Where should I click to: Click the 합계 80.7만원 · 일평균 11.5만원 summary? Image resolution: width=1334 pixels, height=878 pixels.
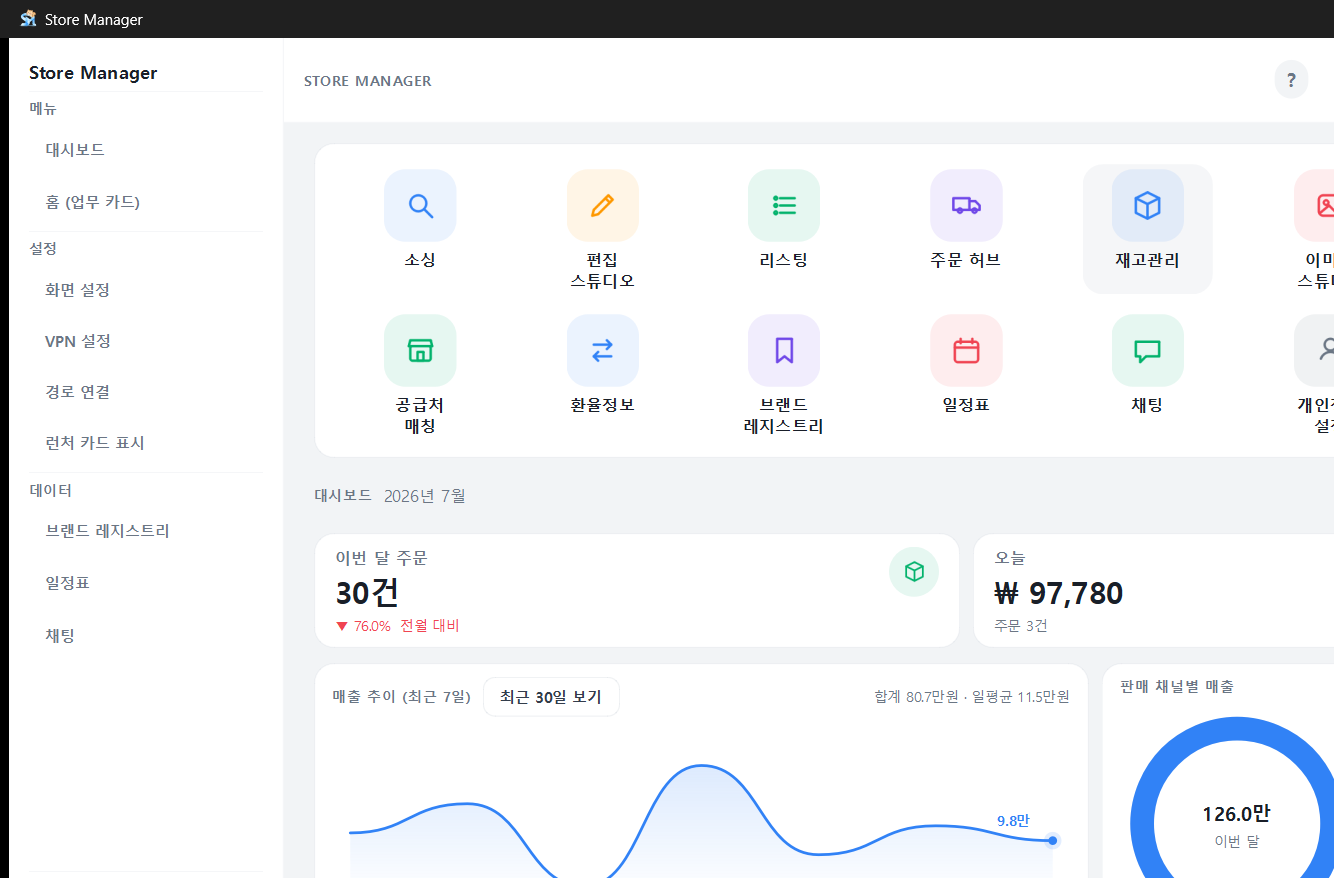[971, 697]
